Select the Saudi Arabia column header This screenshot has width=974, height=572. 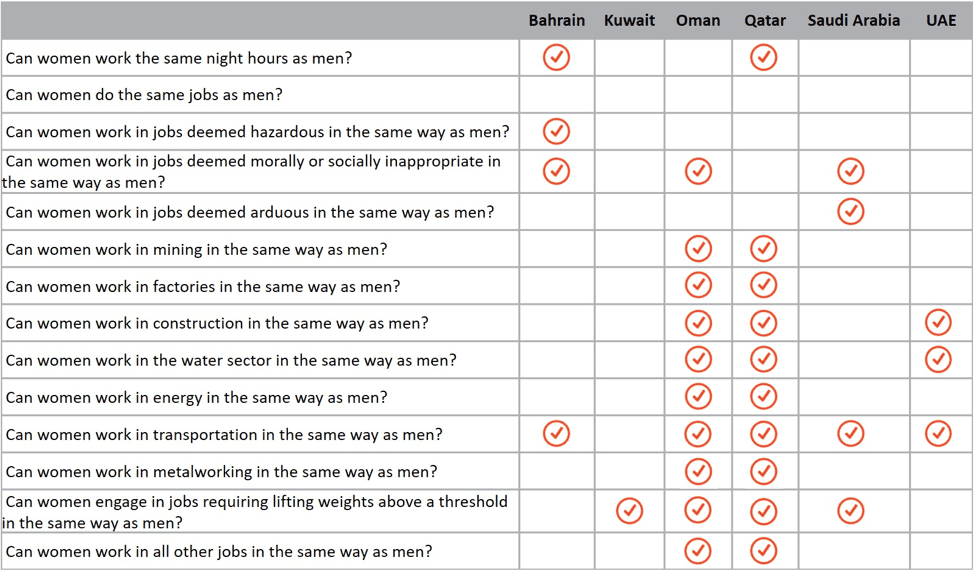pos(853,20)
